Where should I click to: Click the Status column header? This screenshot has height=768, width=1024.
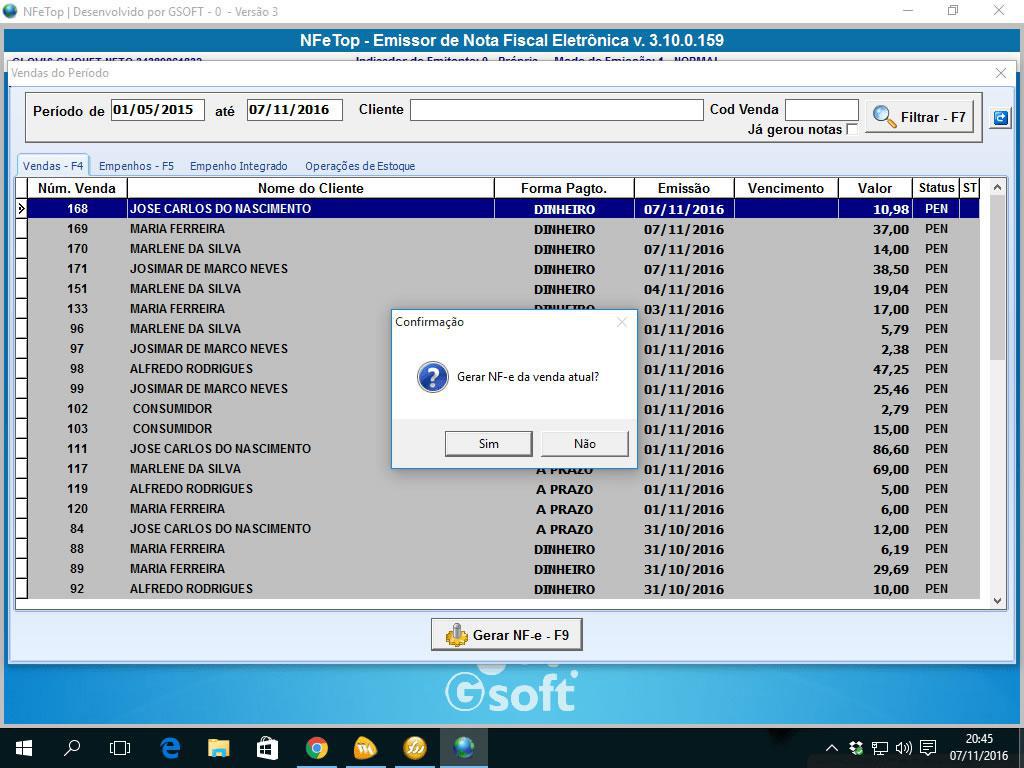pyautogui.click(x=936, y=188)
